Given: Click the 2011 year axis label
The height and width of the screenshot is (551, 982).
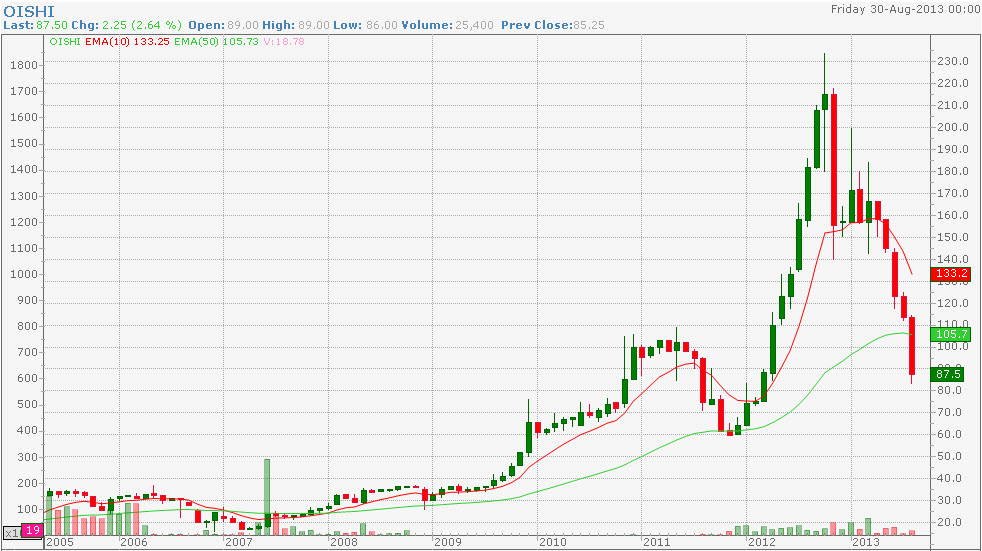Looking at the screenshot, I should pyautogui.click(x=656, y=542).
